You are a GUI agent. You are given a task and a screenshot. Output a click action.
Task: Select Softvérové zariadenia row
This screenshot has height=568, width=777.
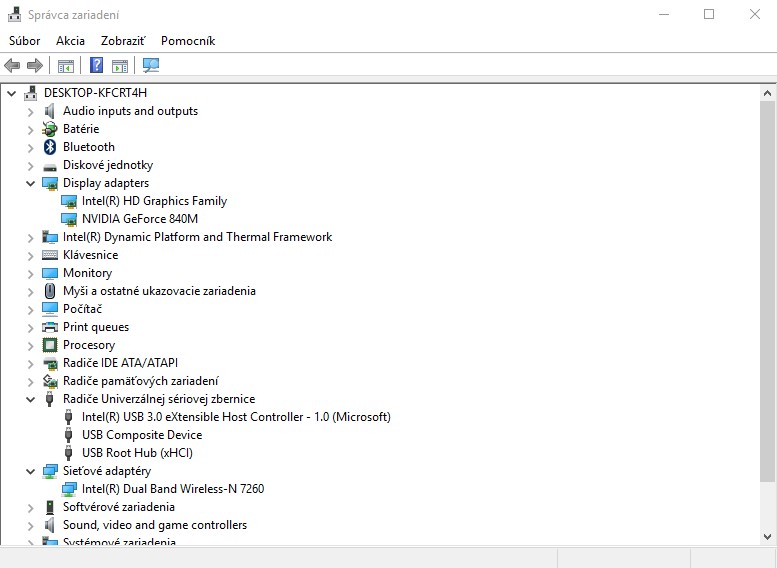(119, 507)
